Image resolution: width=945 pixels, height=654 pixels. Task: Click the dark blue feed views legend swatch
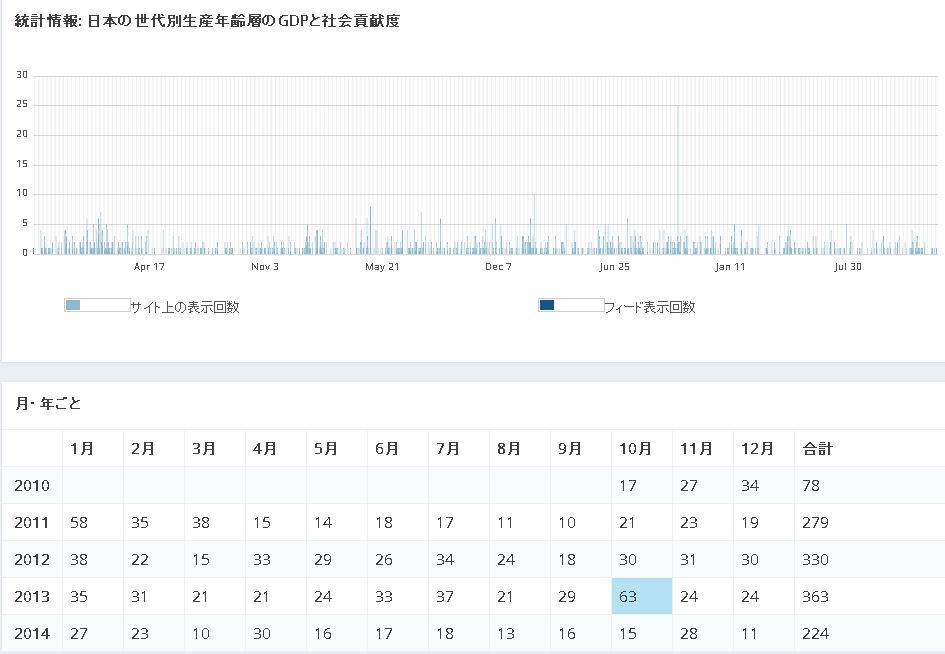pyautogui.click(x=547, y=305)
